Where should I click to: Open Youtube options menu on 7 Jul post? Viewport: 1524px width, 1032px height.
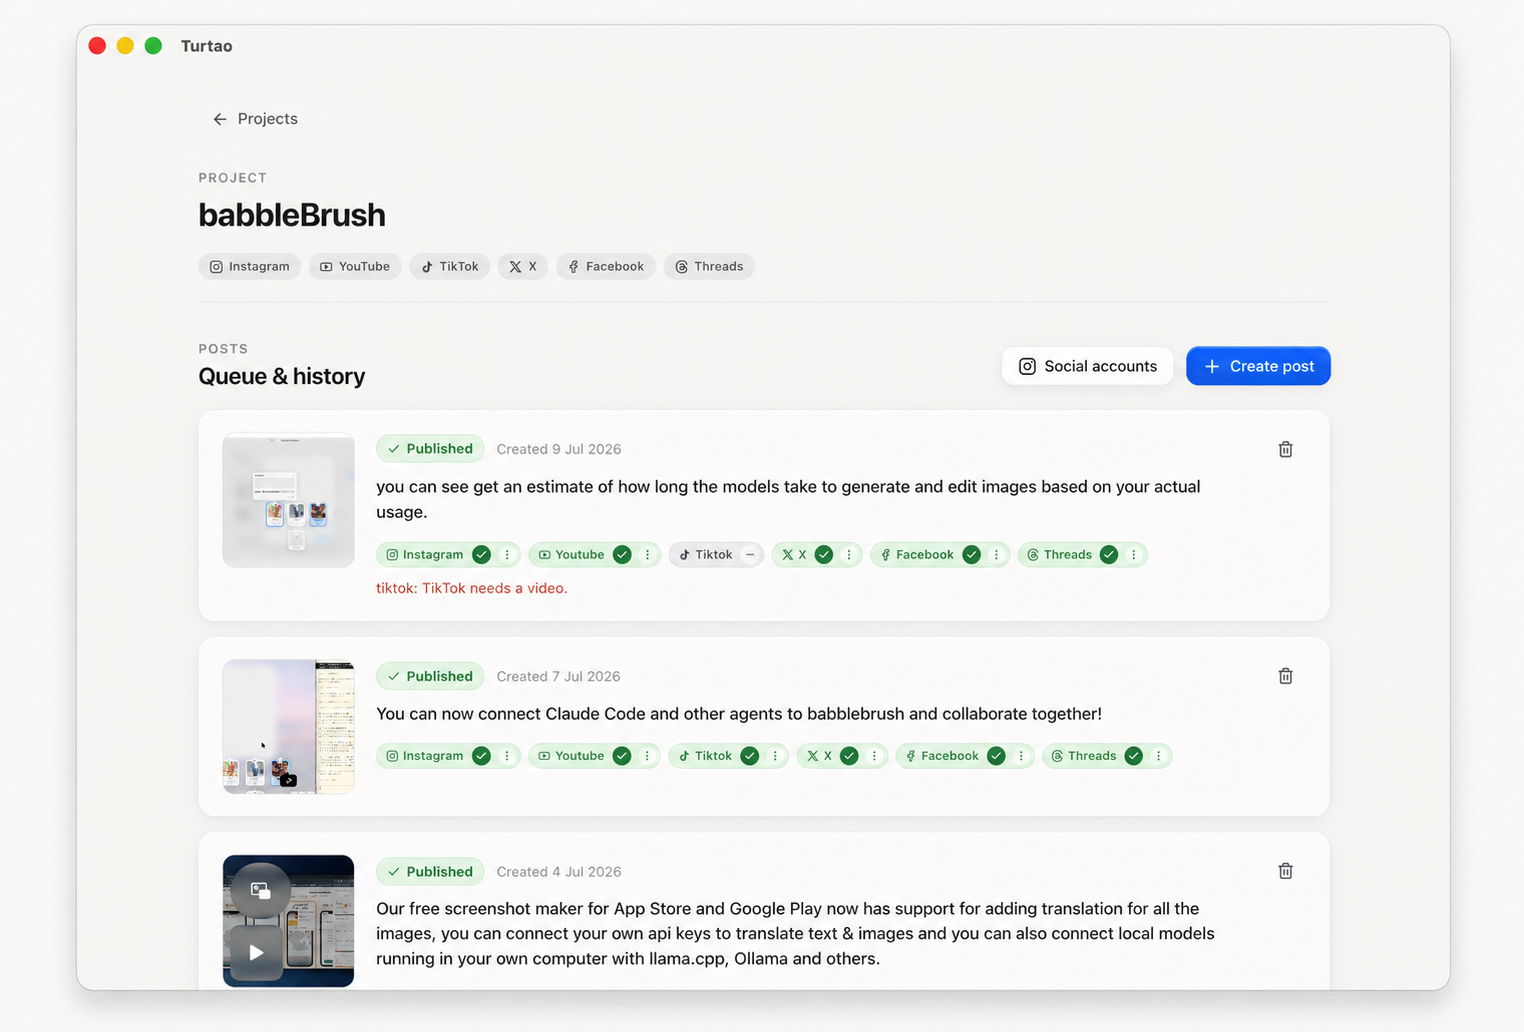click(647, 756)
